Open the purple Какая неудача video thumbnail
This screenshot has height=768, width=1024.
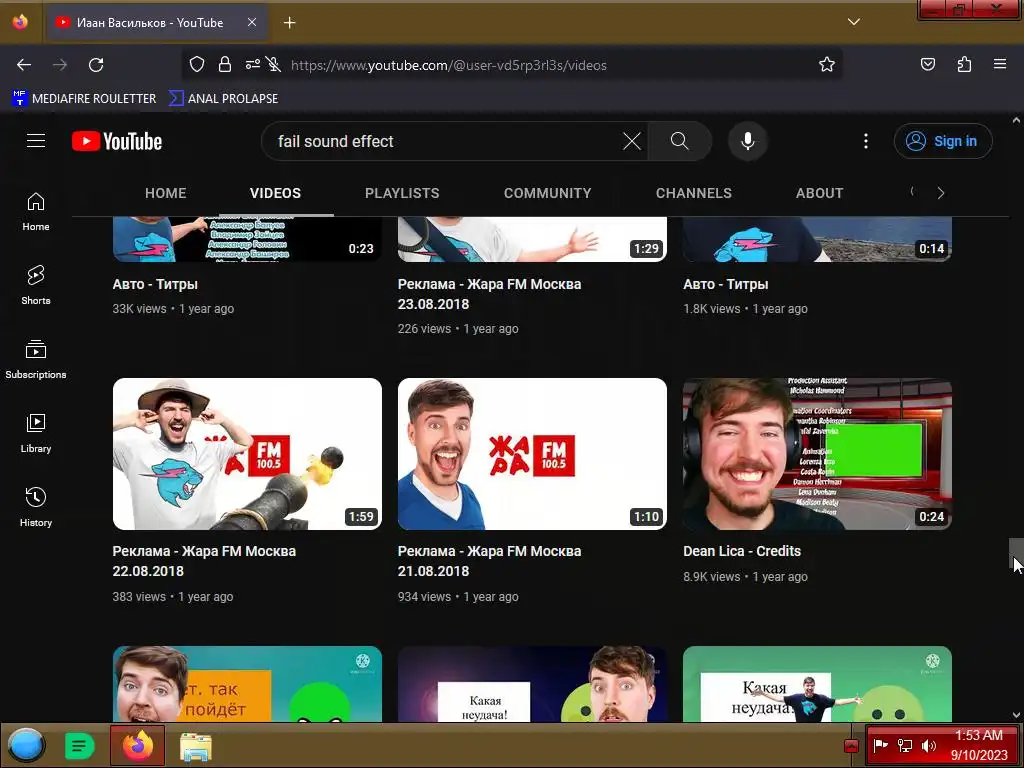(532, 684)
